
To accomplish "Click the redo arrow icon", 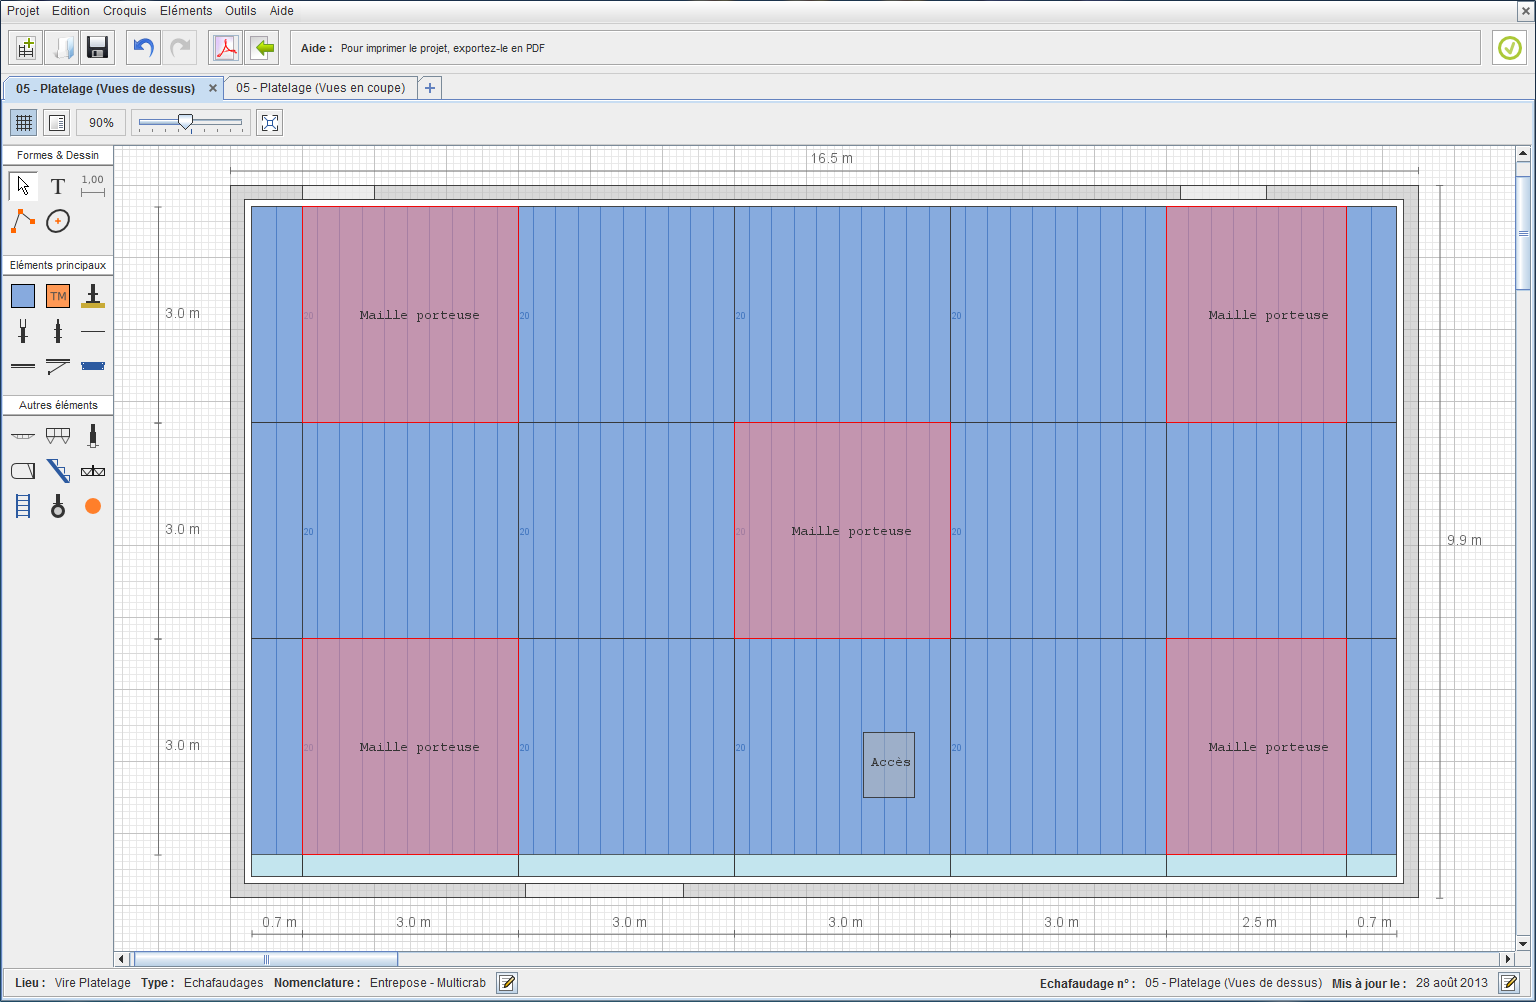I will click(179, 48).
